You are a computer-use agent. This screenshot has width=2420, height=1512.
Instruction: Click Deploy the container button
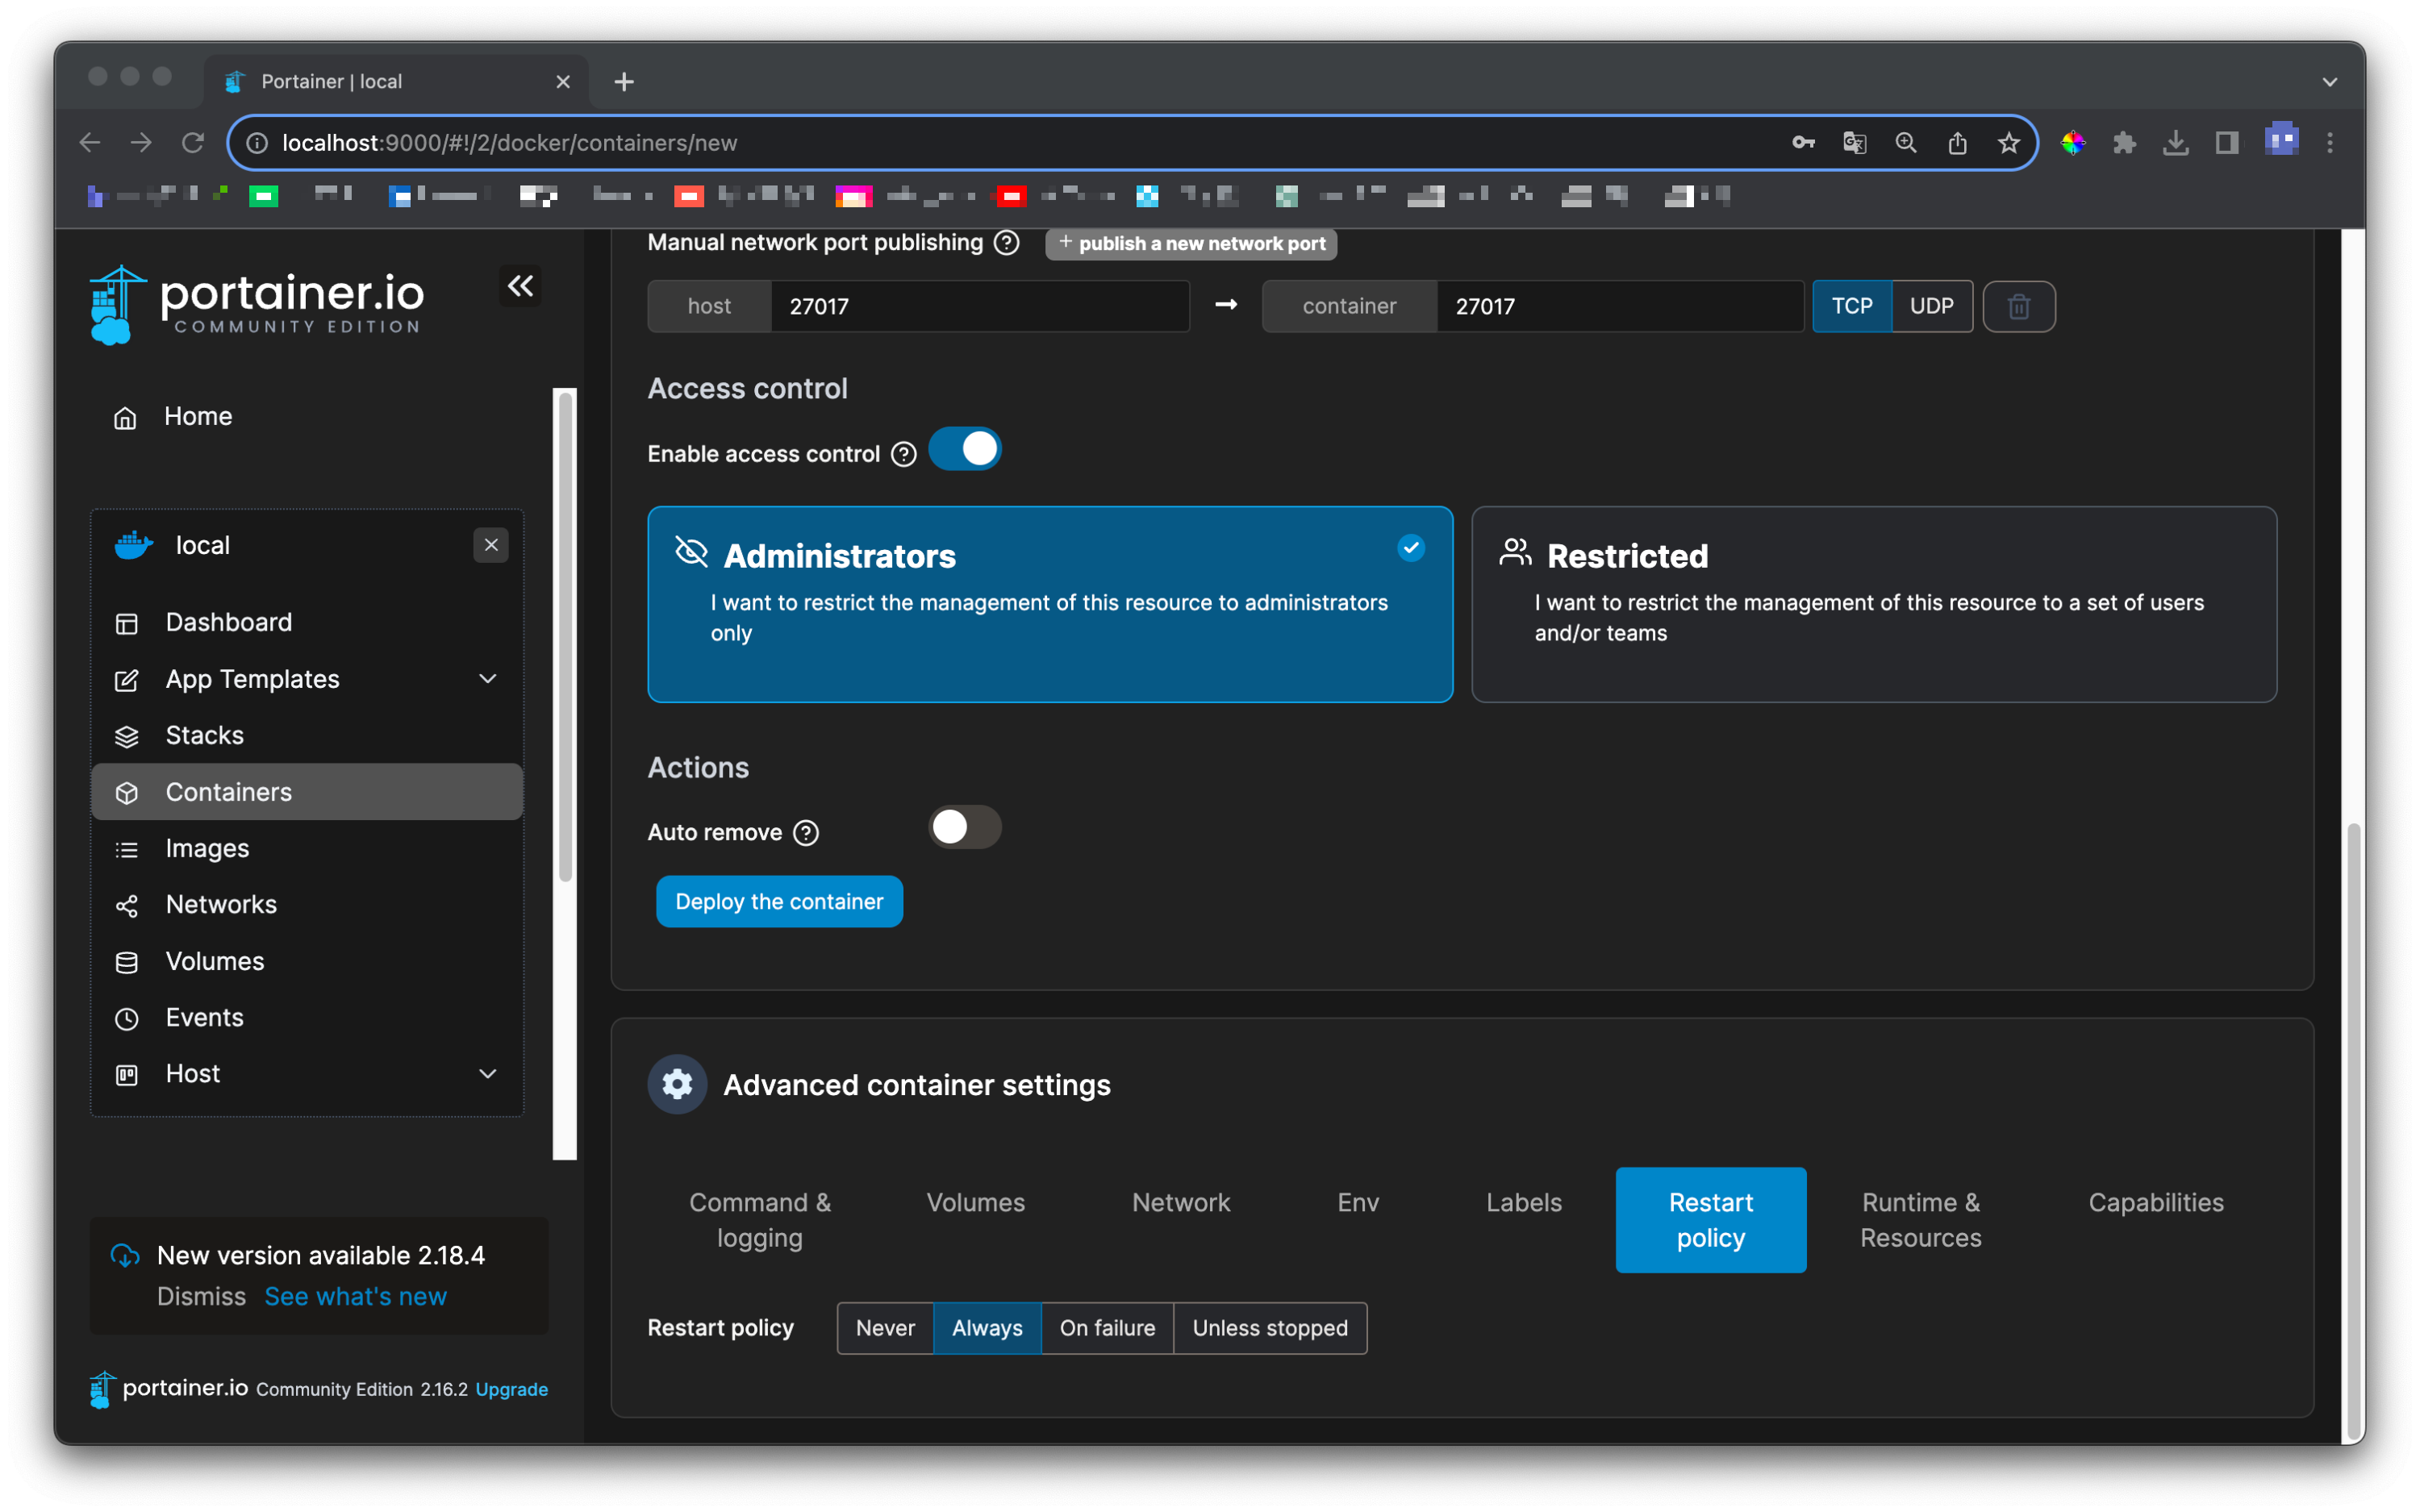(x=779, y=901)
